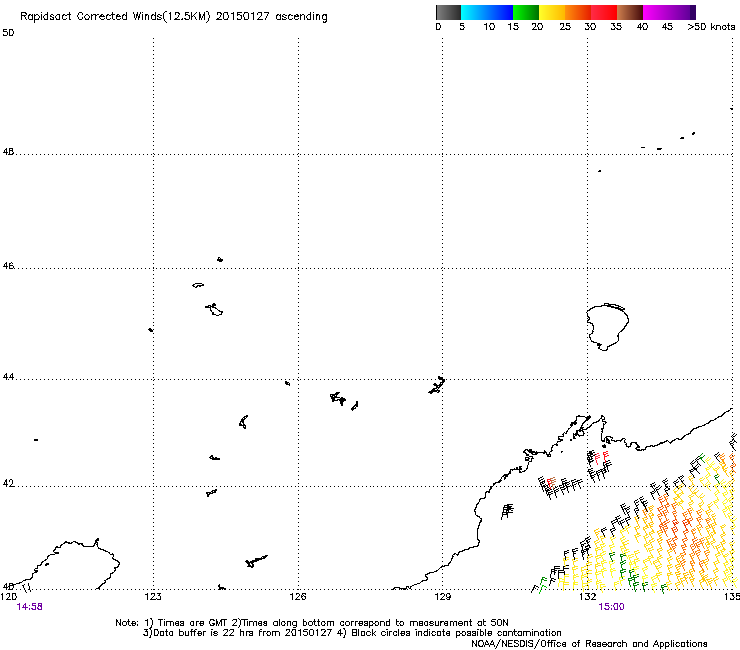
Task: Click the 'NOAA/NESDIS/Office of Research and Applications' credit
Action: pos(589,644)
